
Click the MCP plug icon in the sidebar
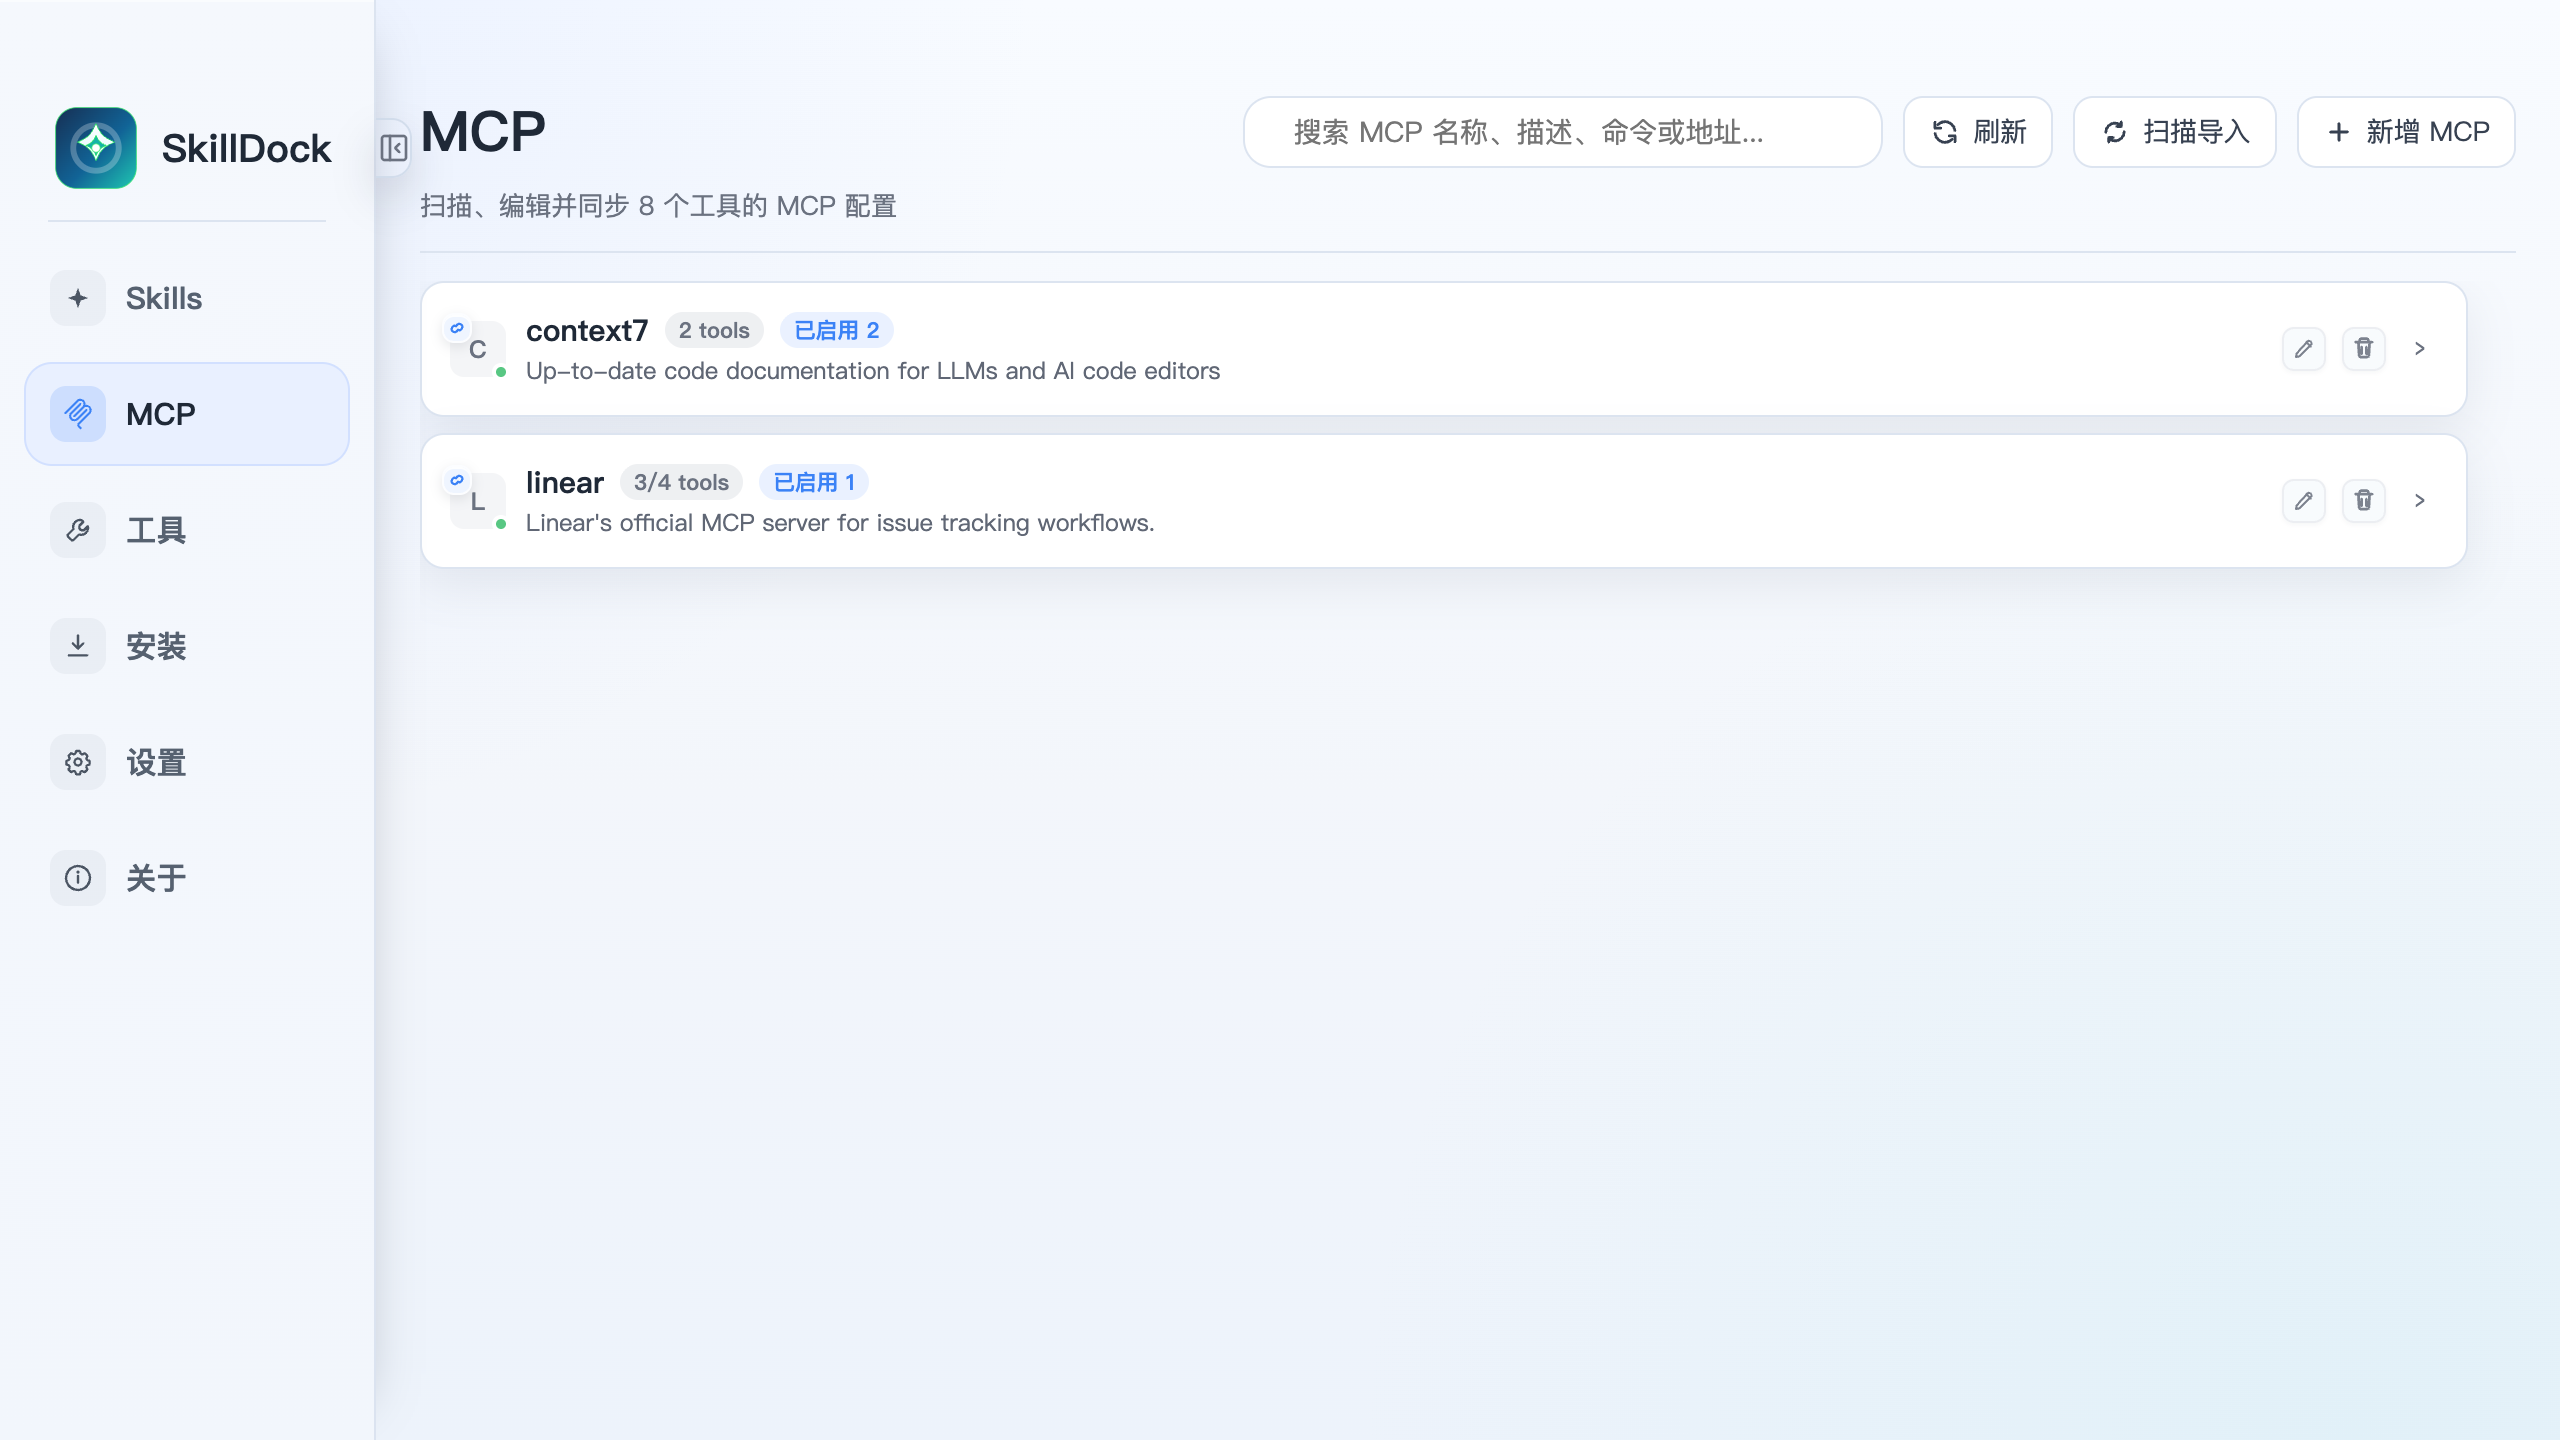coord(78,414)
